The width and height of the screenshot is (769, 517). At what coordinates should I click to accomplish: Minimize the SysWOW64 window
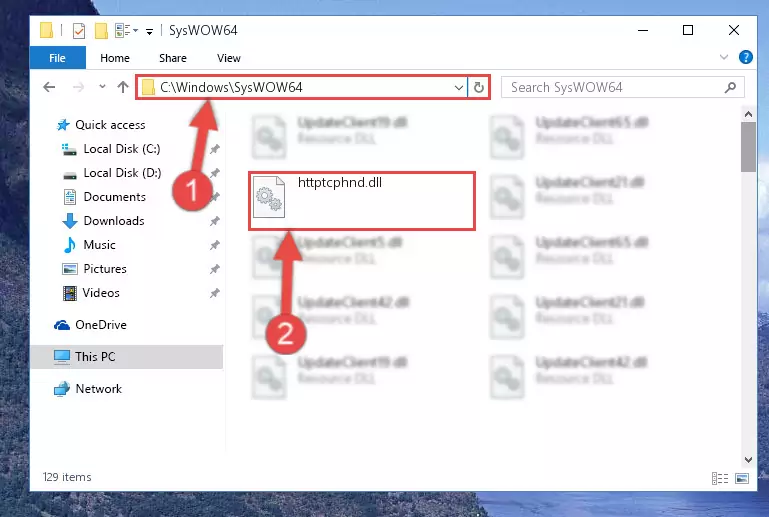coord(643,30)
